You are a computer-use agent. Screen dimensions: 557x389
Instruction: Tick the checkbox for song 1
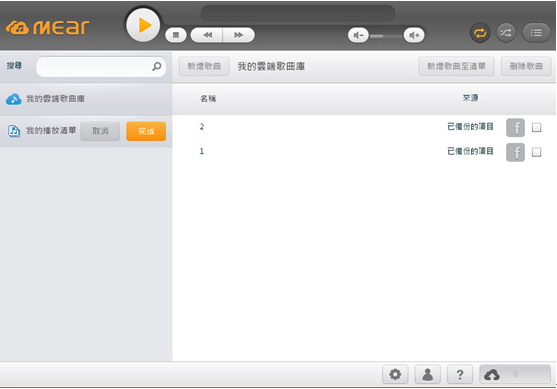point(536,152)
